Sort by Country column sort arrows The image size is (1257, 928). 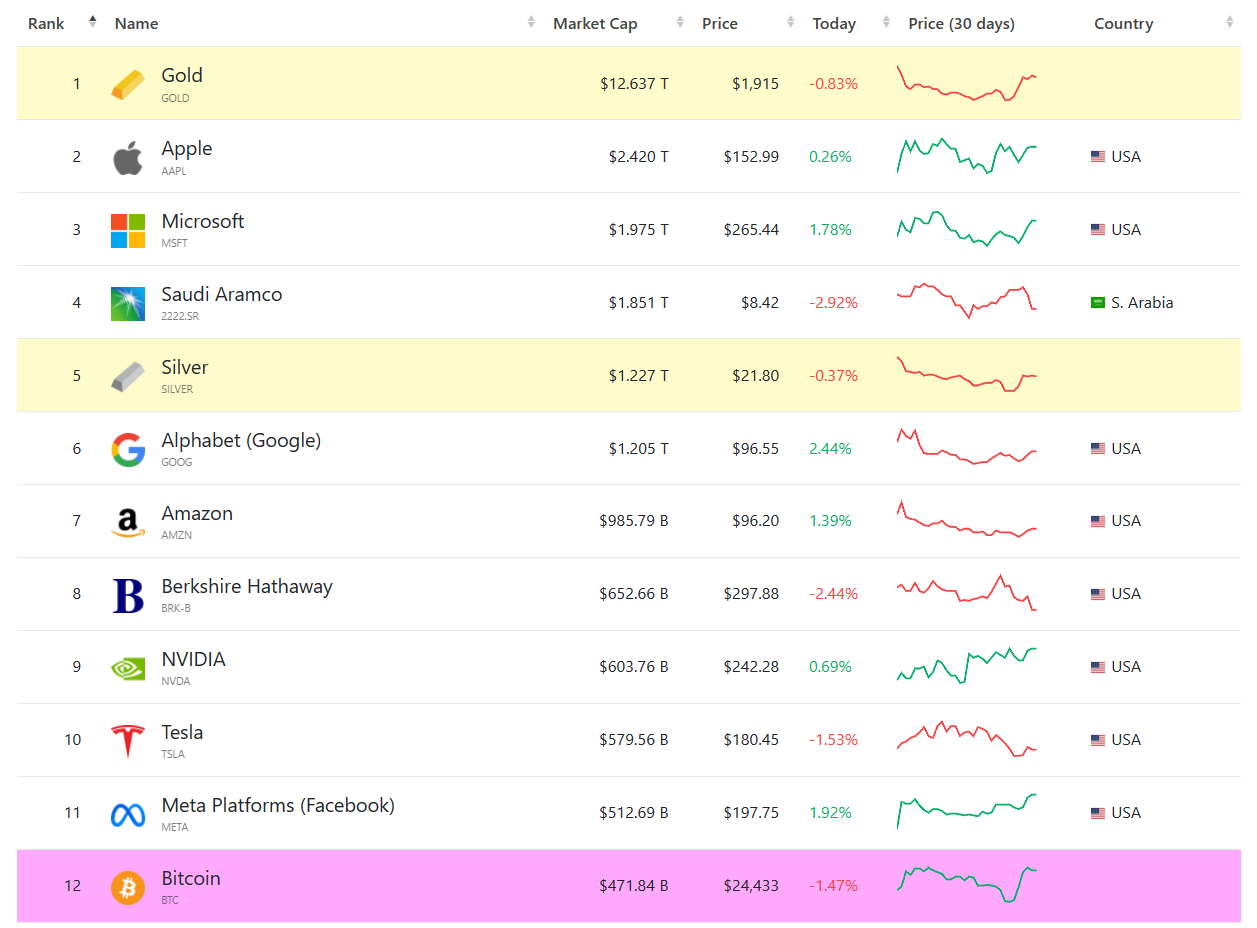(1229, 23)
